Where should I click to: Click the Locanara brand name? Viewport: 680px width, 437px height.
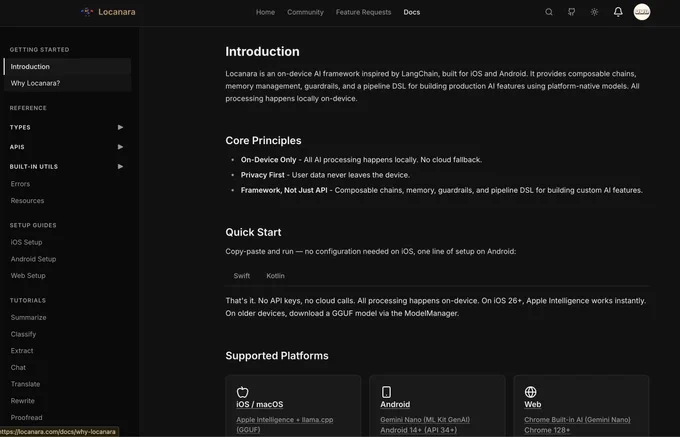pos(117,12)
